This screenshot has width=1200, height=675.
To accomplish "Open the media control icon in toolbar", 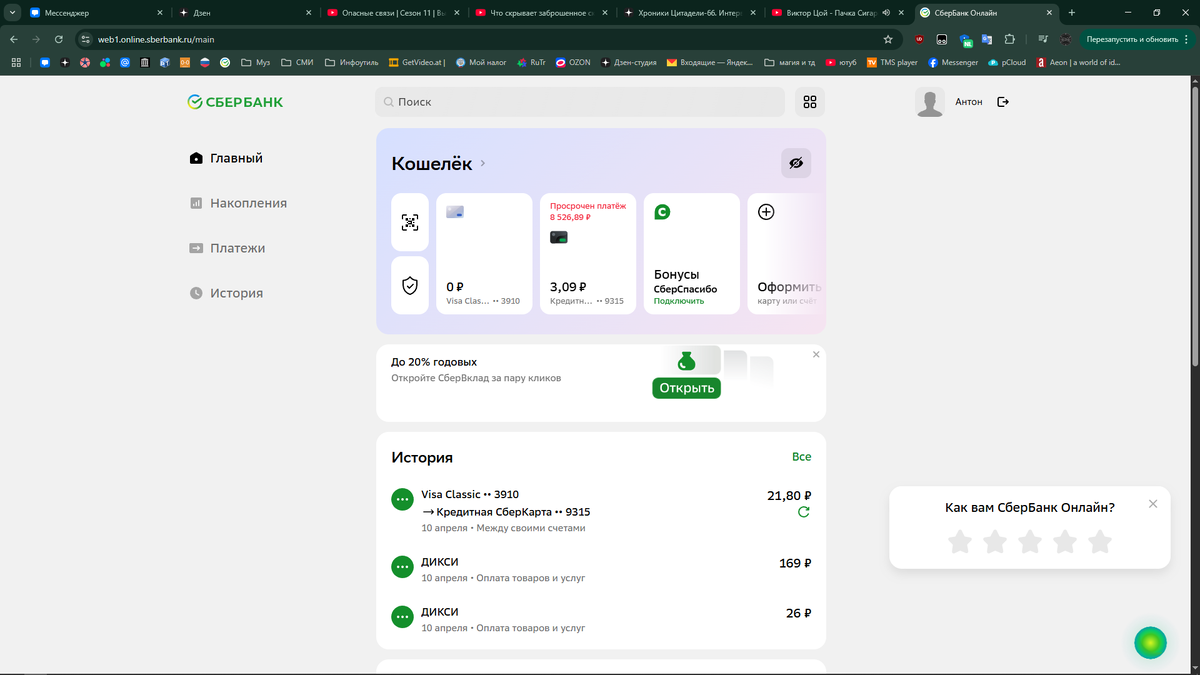I will (x=1042, y=39).
